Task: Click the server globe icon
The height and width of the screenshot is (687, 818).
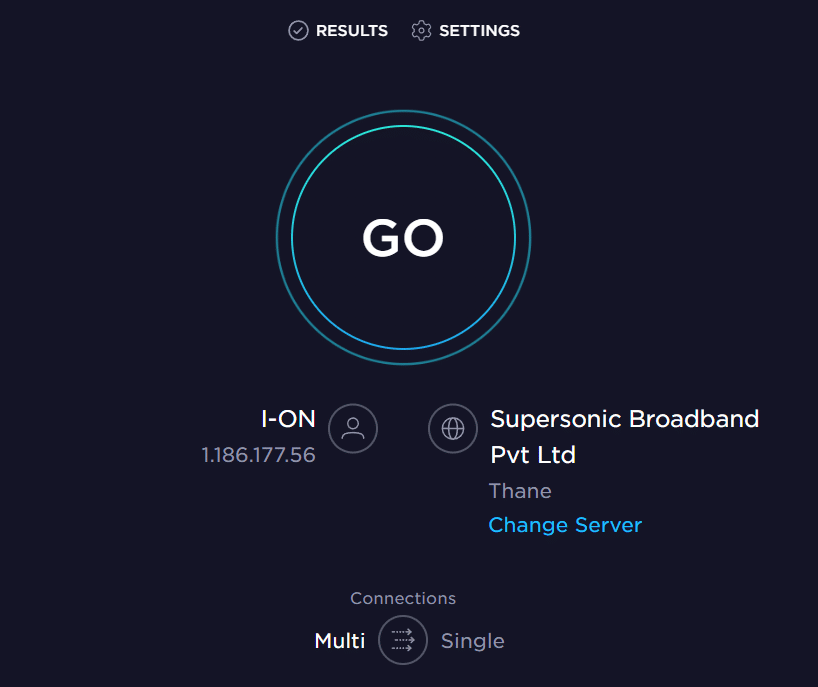Action: (x=453, y=429)
